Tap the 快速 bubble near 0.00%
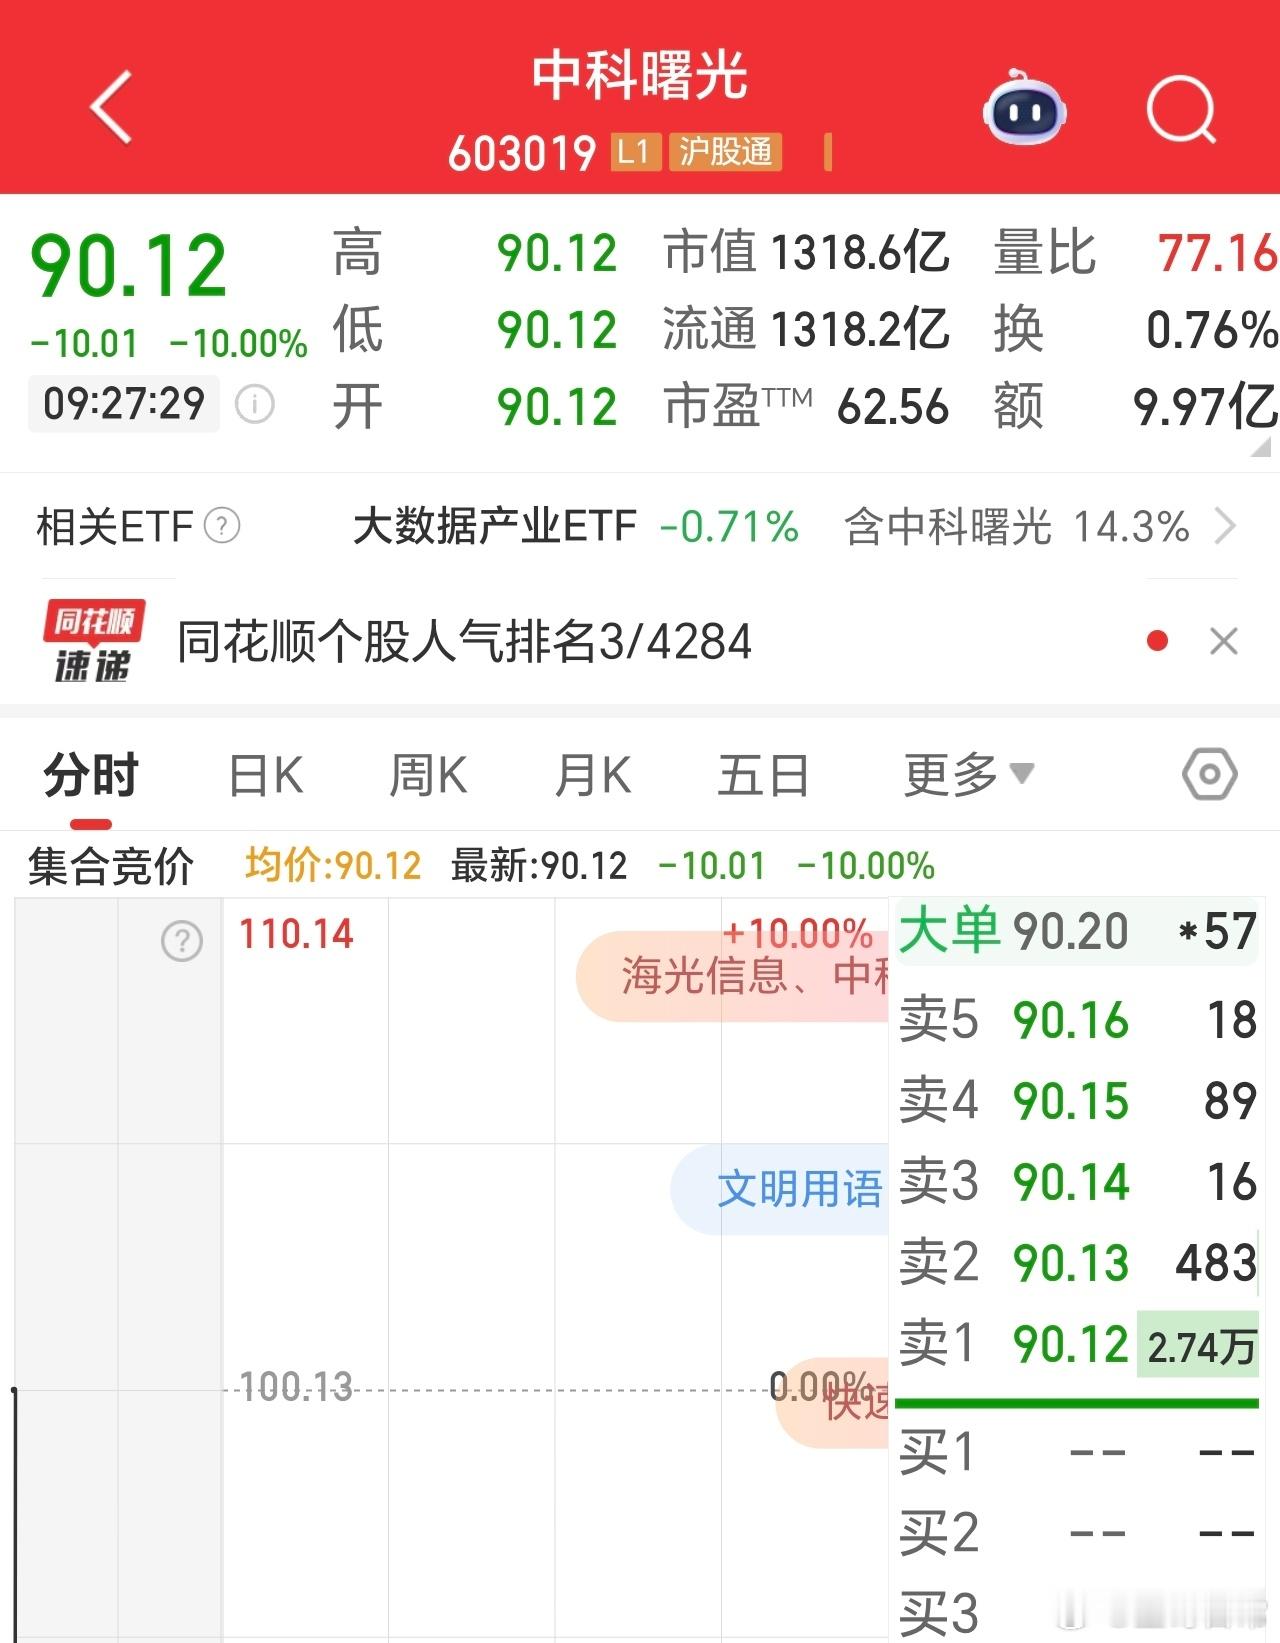This screenshot has width=1280, height=1643. pyautogui.click(x=832, y=1402)
